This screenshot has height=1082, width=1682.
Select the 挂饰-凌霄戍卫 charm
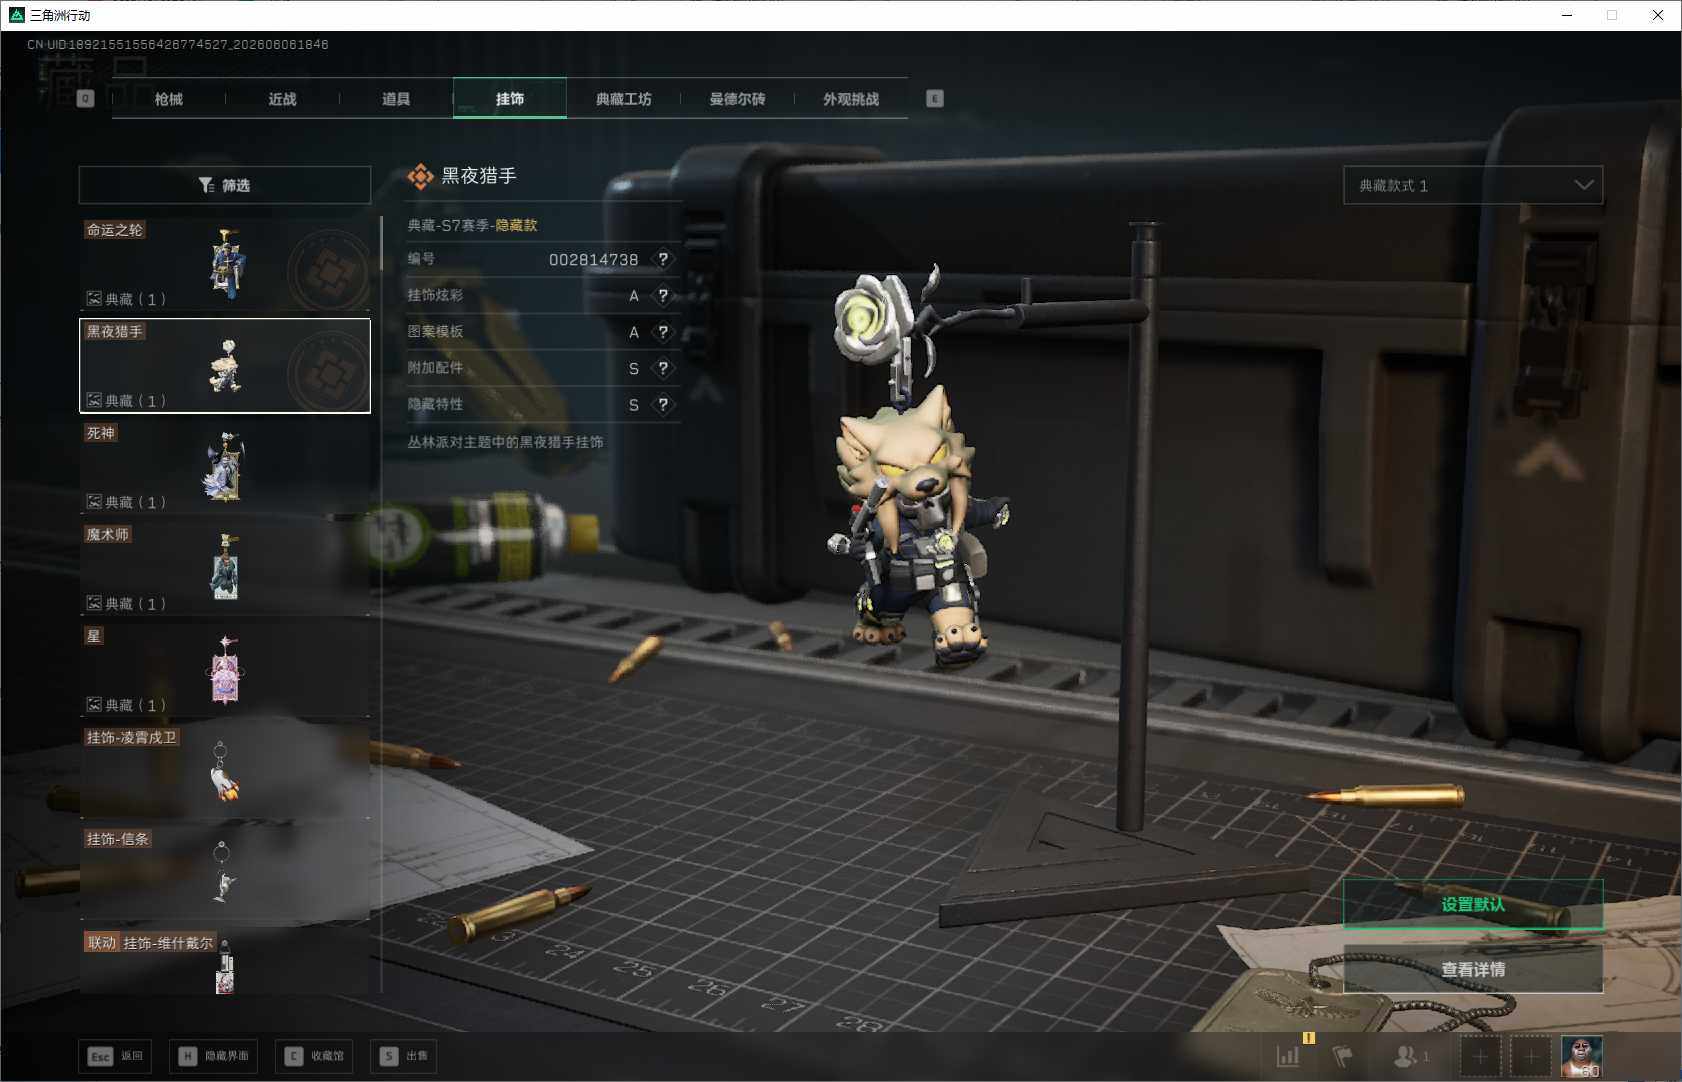[225, 772]
